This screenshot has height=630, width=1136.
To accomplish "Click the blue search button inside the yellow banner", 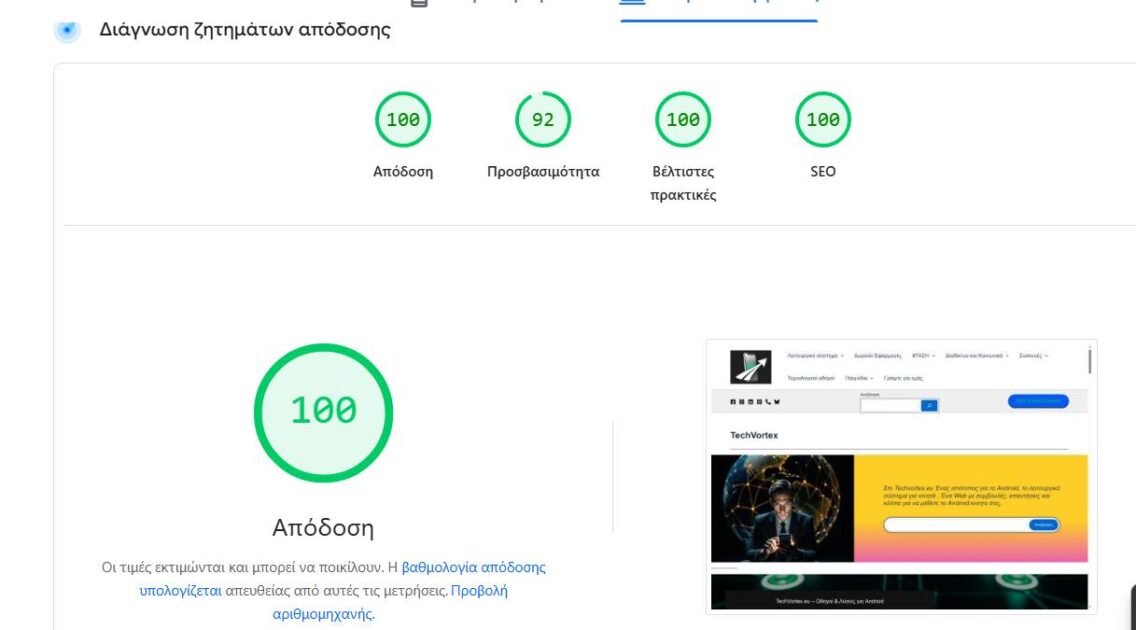I will [1043, 525].
